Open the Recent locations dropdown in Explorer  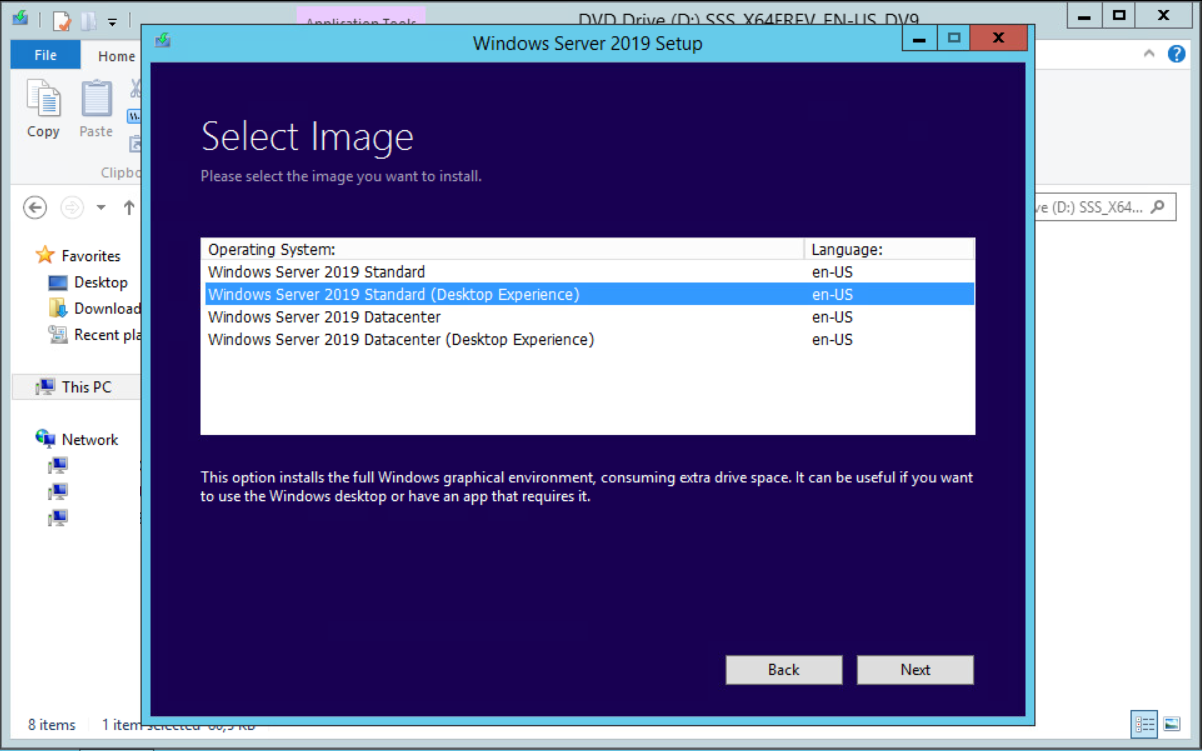coord(101,208)
